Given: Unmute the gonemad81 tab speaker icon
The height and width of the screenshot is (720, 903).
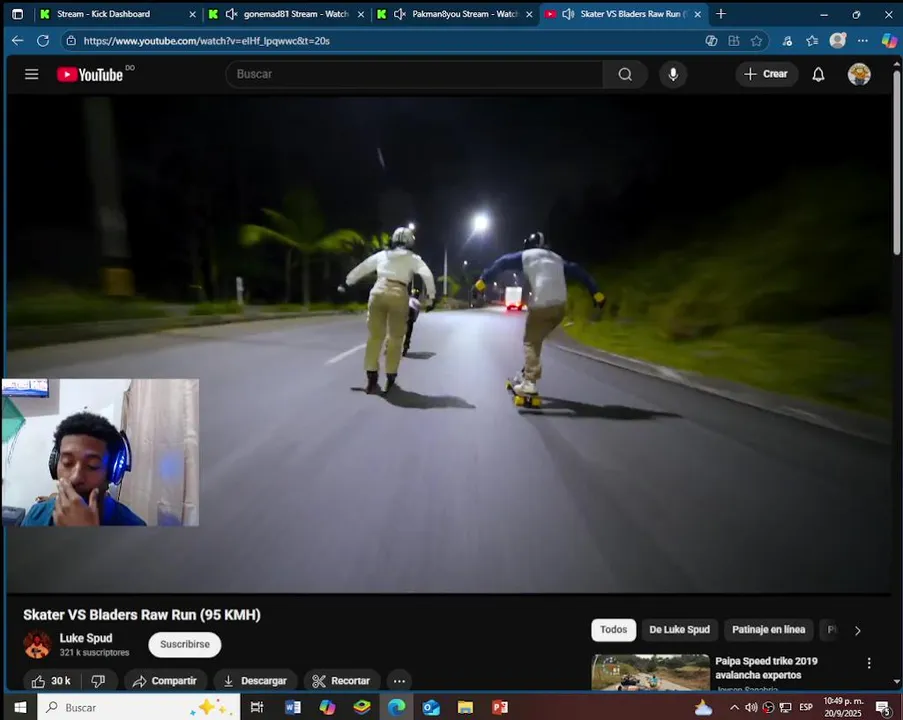Looking at the screenshot, I should [x=232, y=14].
